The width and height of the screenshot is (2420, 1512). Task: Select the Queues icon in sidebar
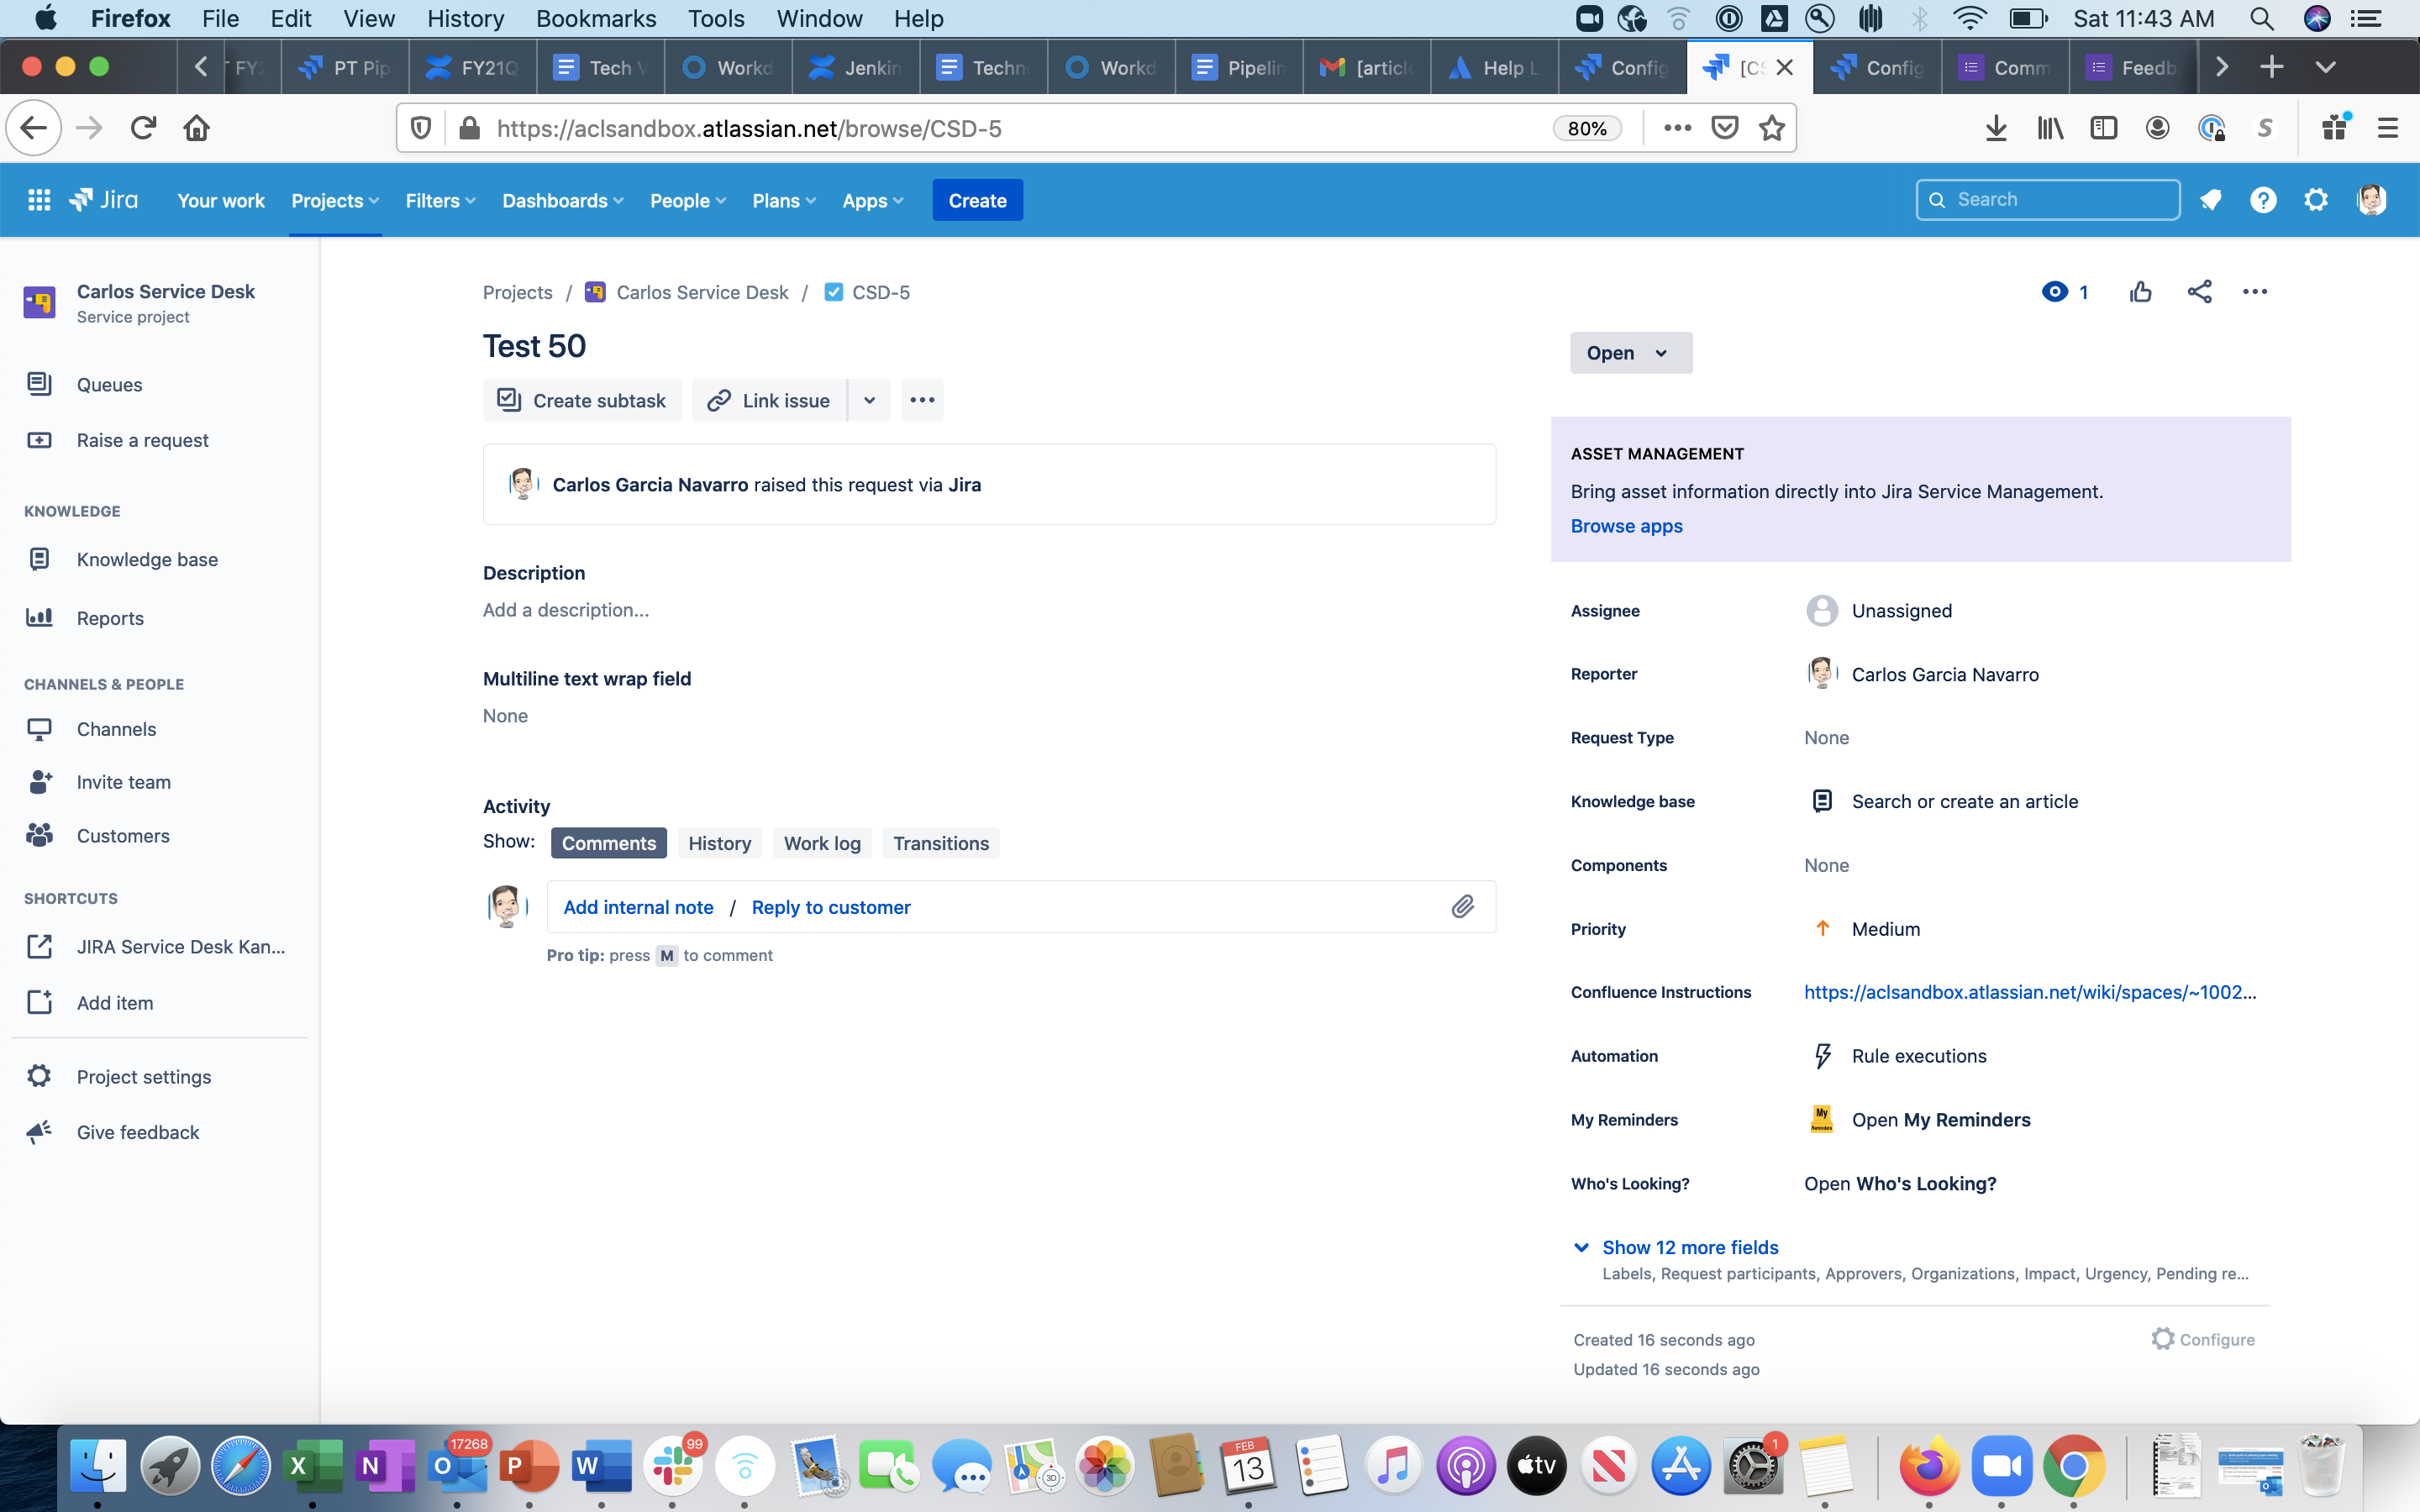pyautogui.click(x=39, y=384)
